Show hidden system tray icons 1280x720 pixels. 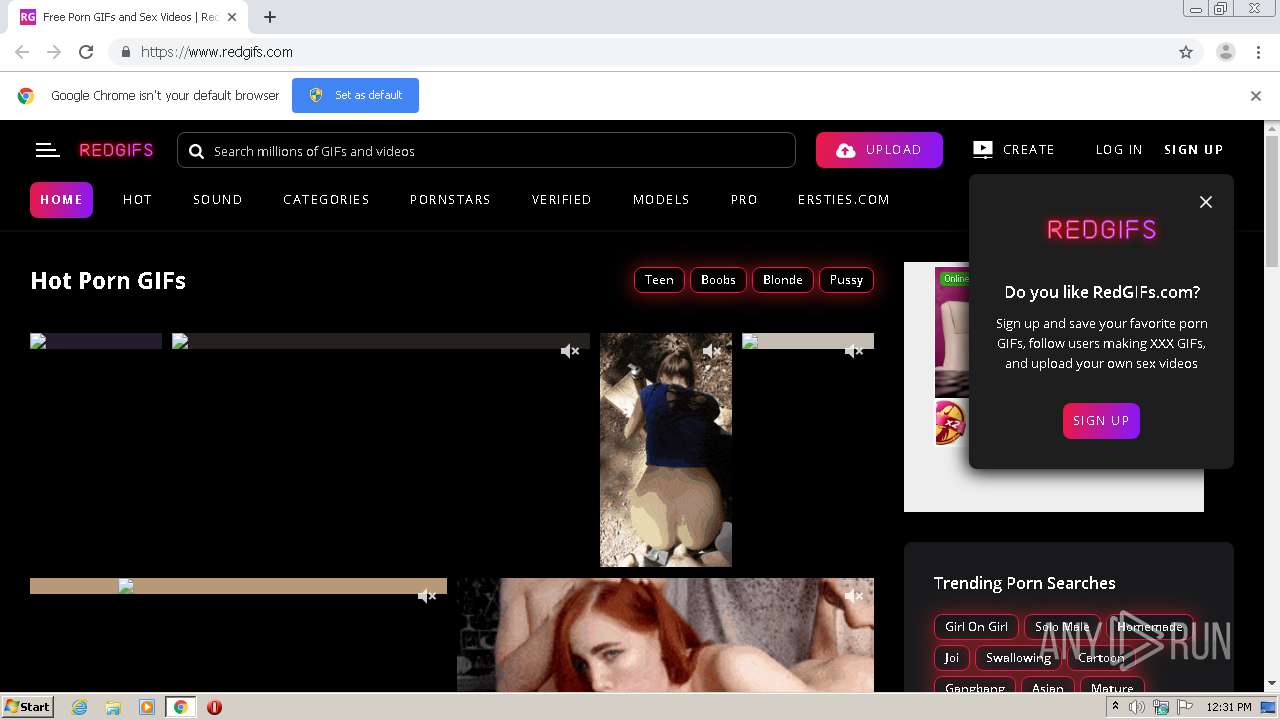coord(1116,707)
